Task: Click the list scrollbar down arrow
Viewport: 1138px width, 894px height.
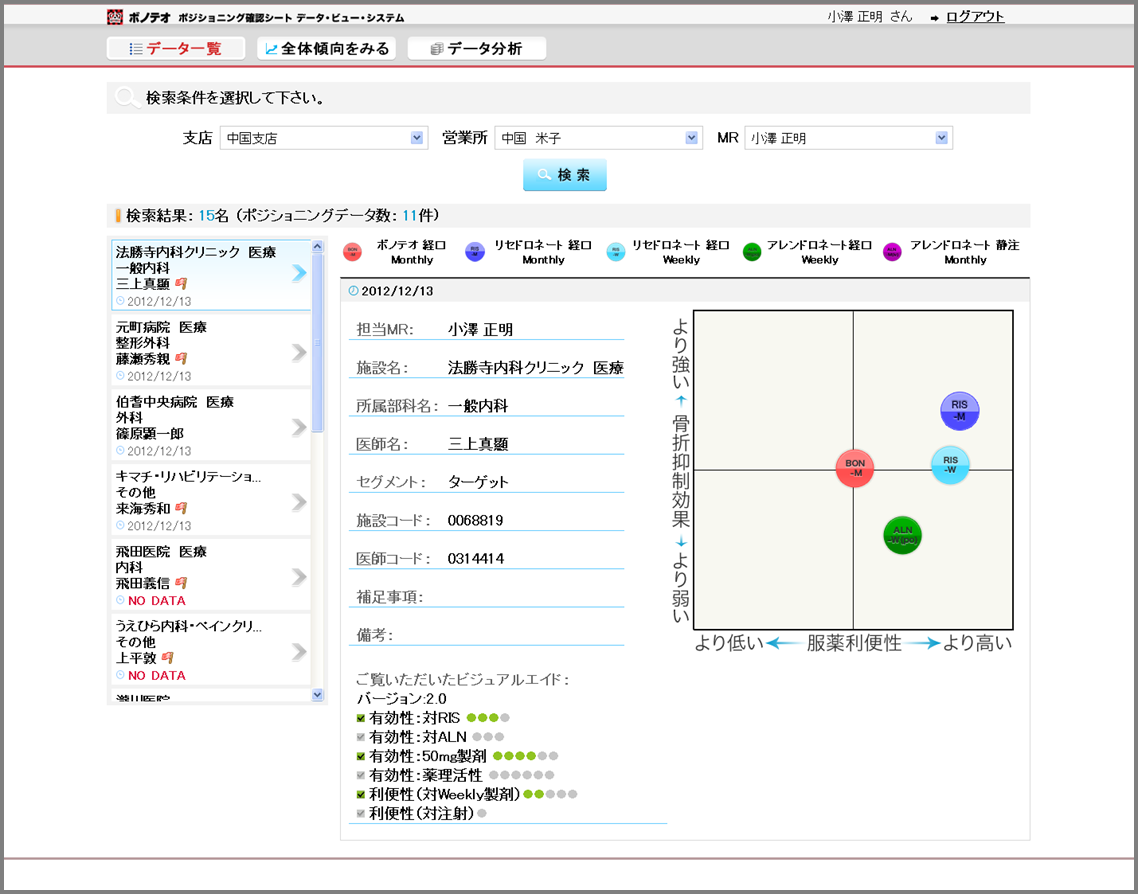Action: tap(317, 694)
